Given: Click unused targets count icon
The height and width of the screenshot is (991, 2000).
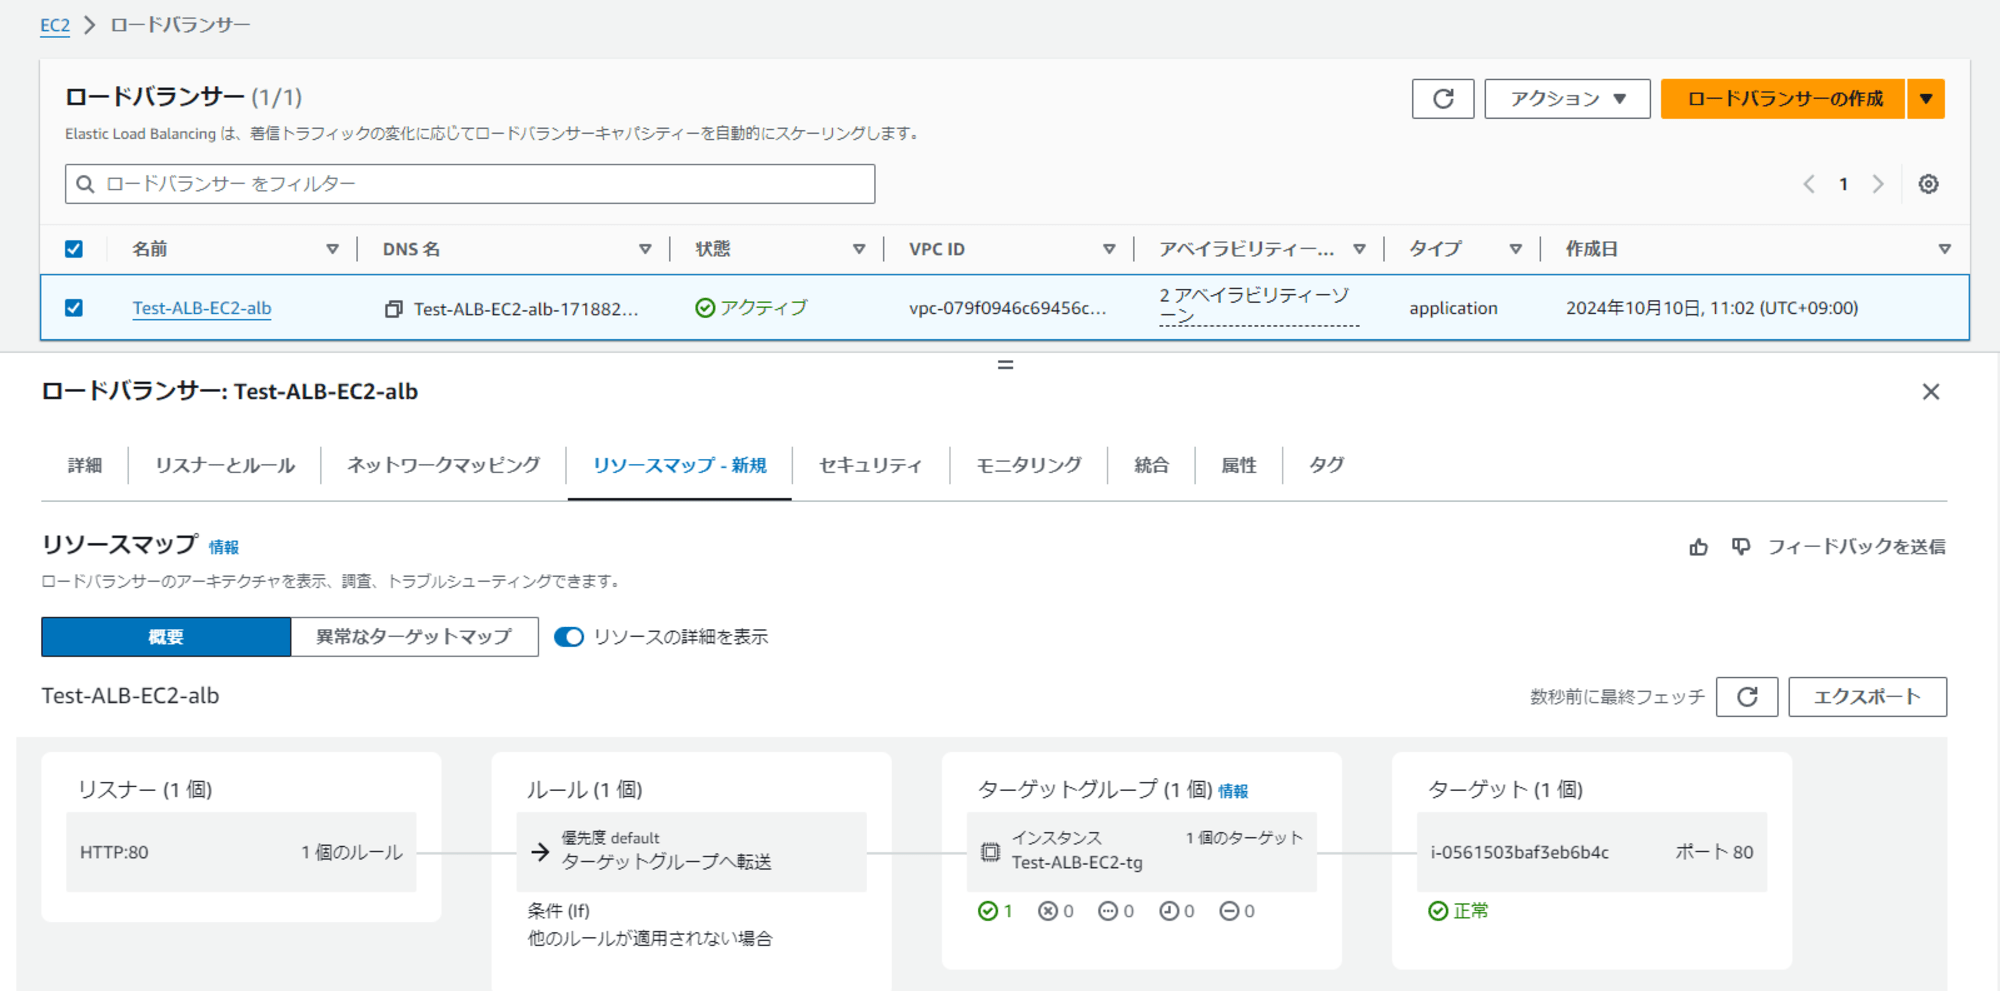Looking at the screenshot, I should [x=1108, y=911].
